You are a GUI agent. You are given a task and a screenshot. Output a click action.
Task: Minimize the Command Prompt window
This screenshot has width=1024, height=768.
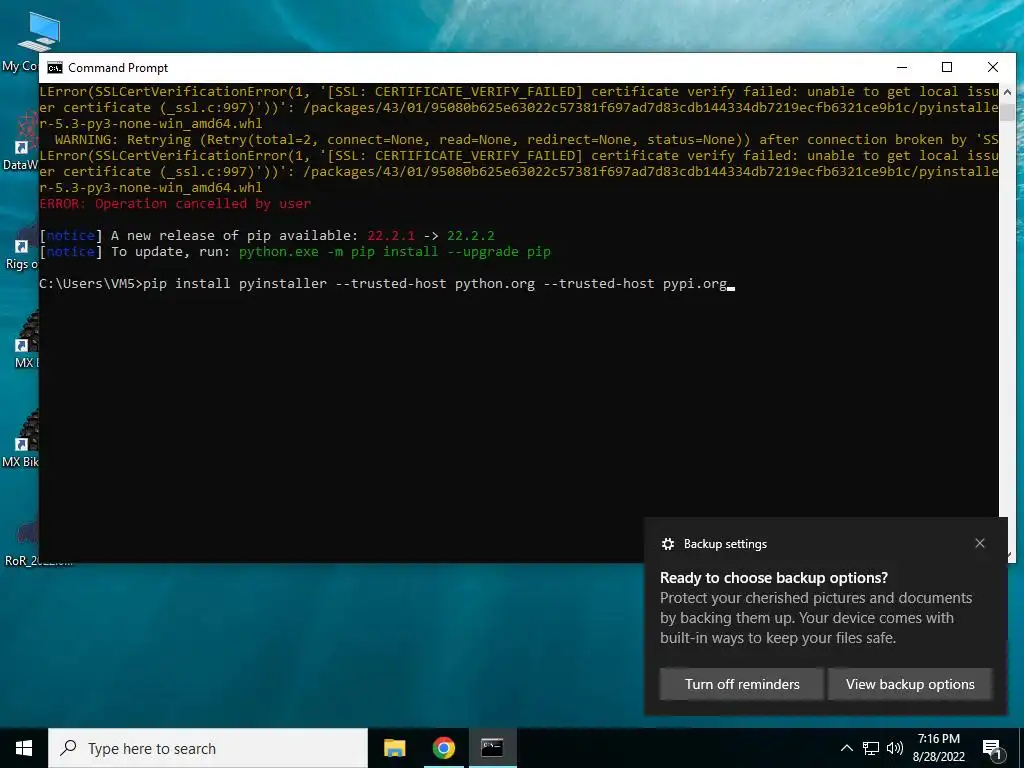(902, 67)
